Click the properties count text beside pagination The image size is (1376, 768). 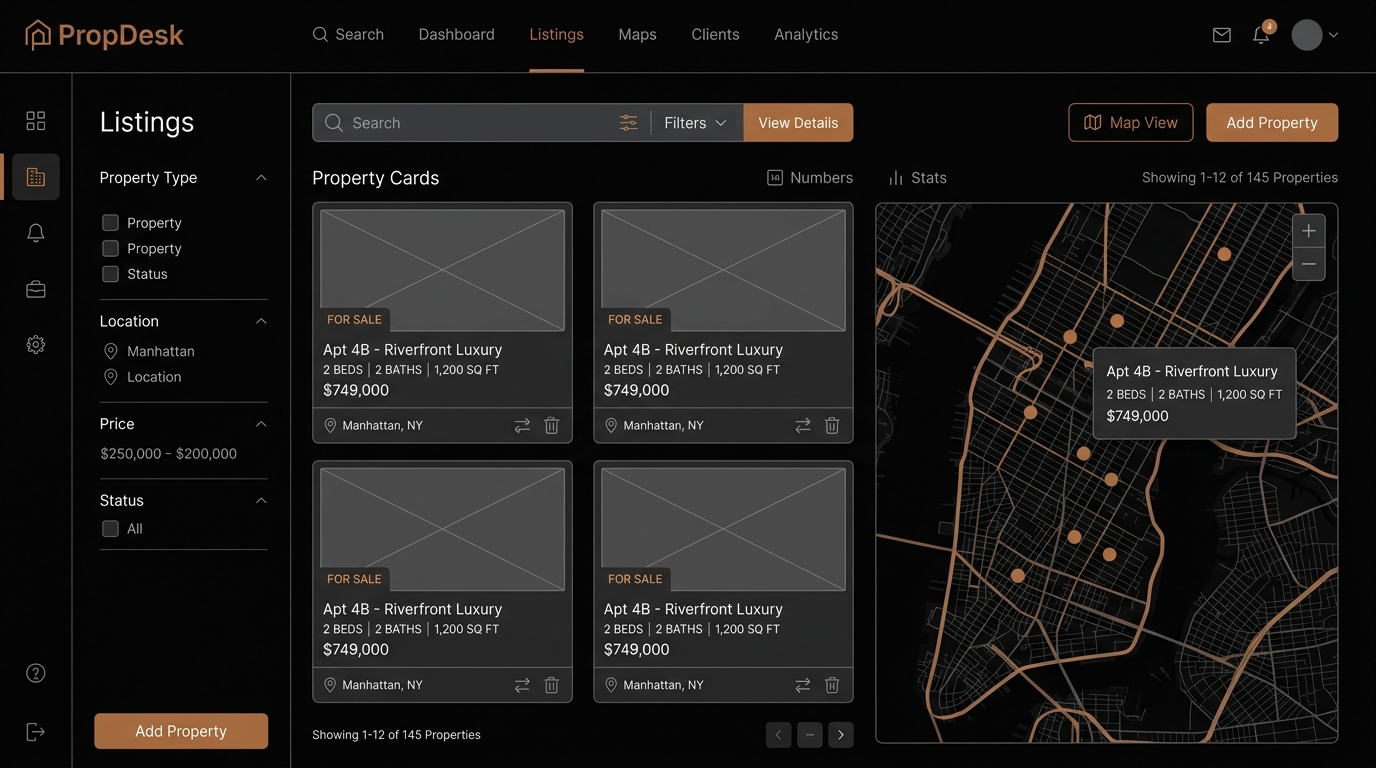click(x=396, y=735)
